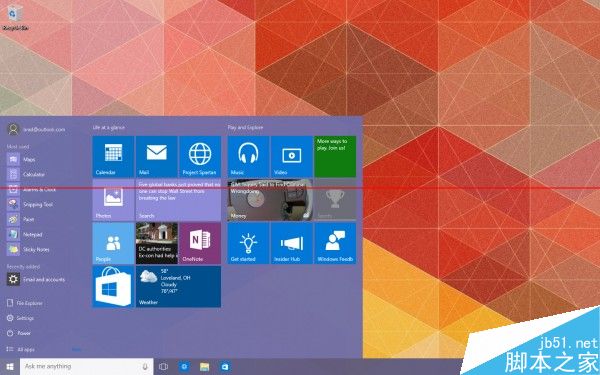The height and width of the screenshot is (375, 600).
Task: Open the Music tile with headphones
Action: click(248, 157)
